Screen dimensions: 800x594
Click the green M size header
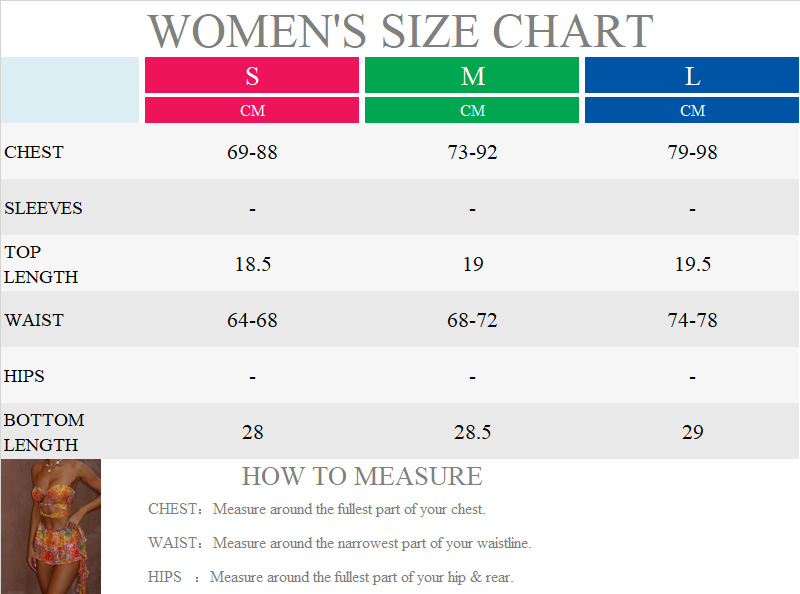pyautogui.click(x=472, y=76)
